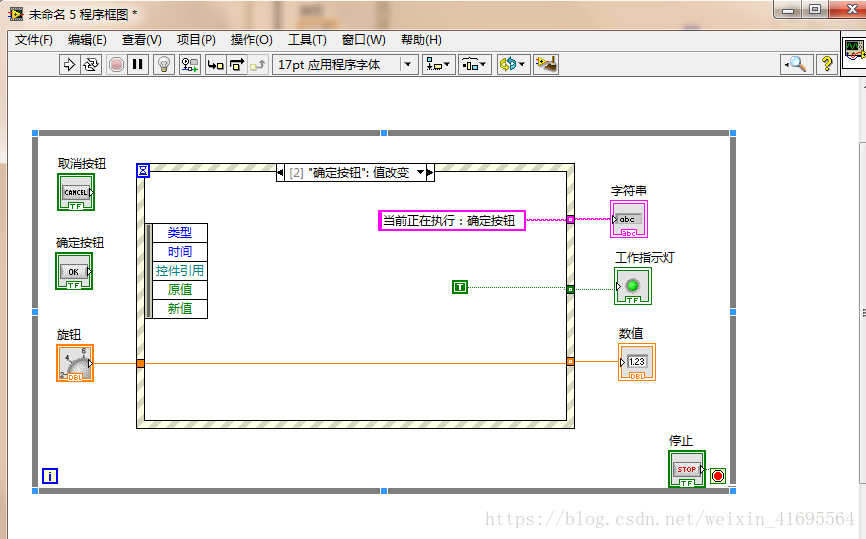
Task: Click the Run Continuously button
Action: point(91,64)
